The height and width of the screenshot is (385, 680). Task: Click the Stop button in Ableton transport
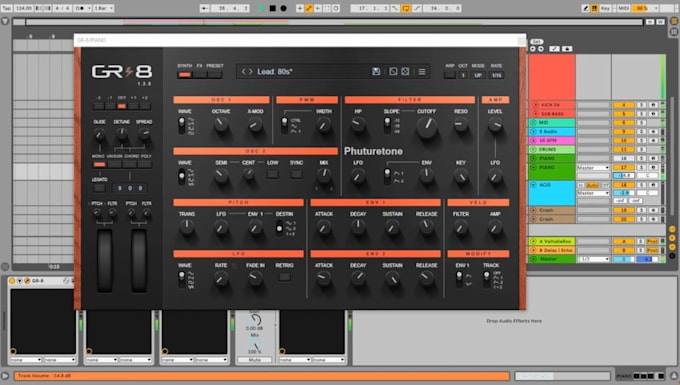(272, 8)
